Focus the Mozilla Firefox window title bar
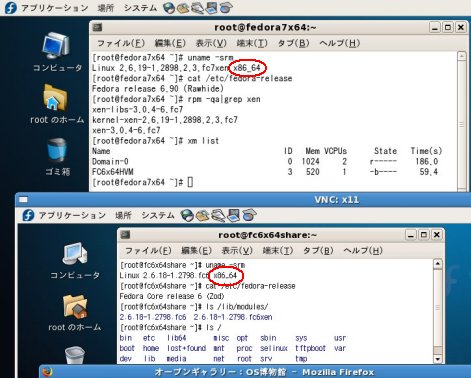The height and width of the screenshot is (378, 471). tap(255, 372)
